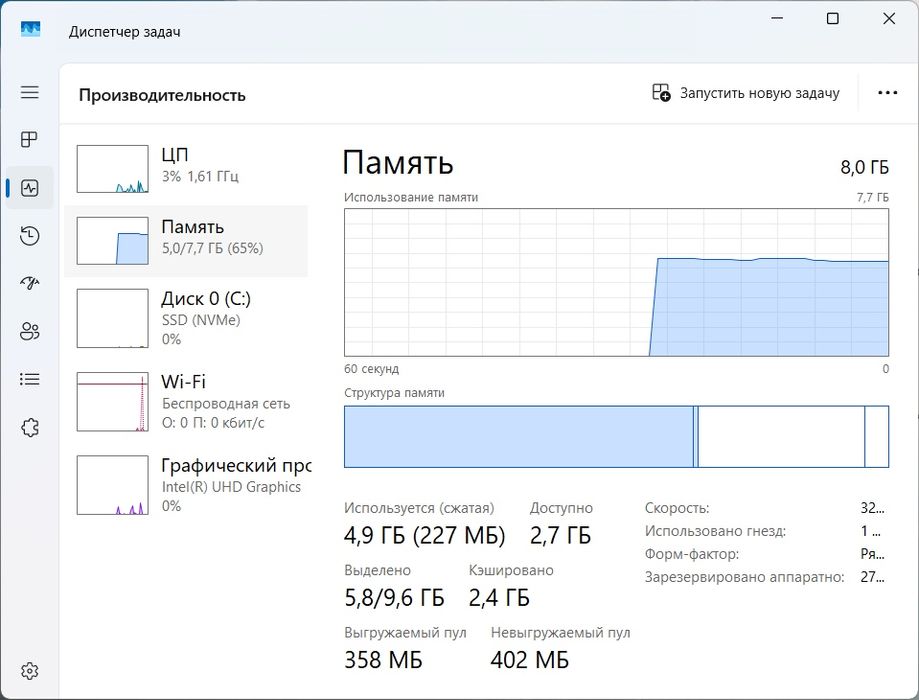Minimize the Task Manager window
919x700 pixels.
[x=777, y=18]
